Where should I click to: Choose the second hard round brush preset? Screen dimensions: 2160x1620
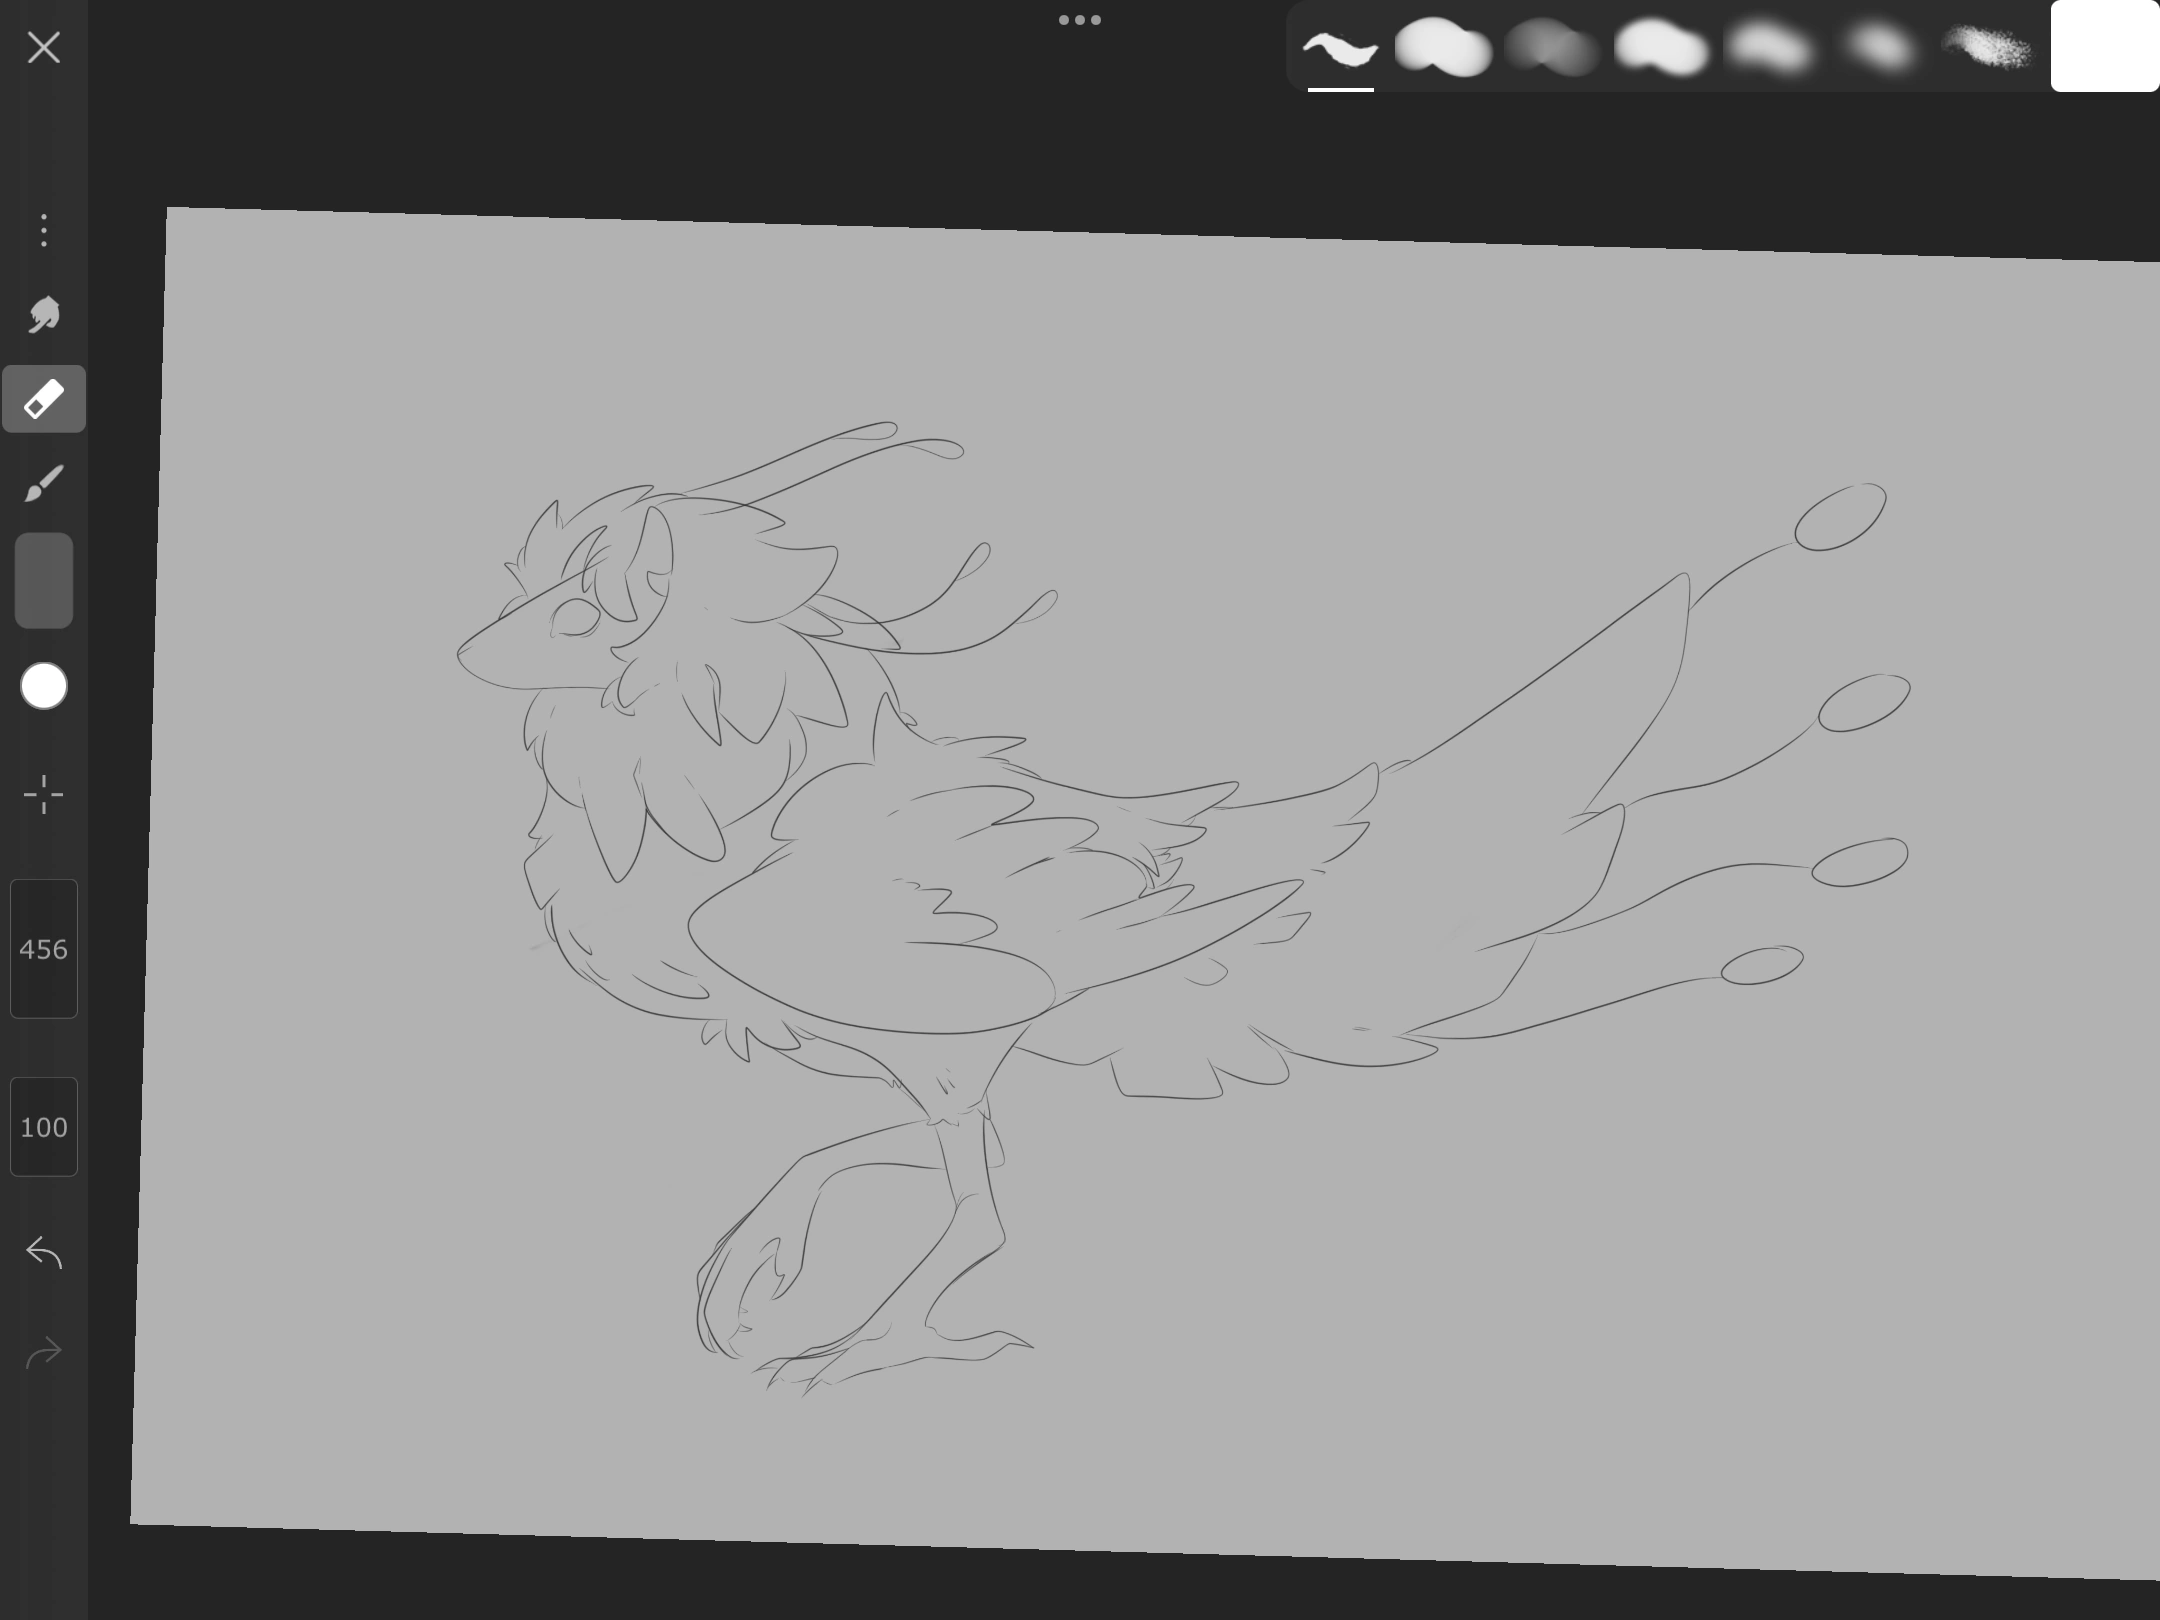(x=1442, y=48)
